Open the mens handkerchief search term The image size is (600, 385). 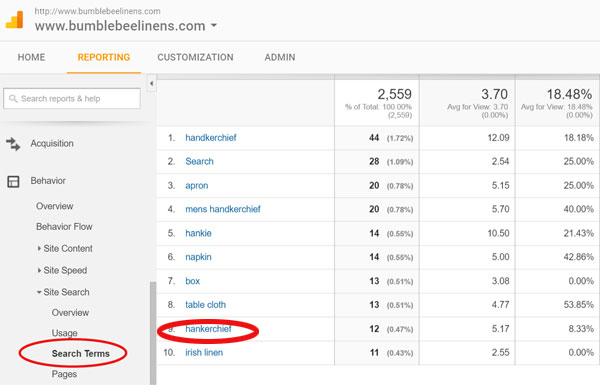(223, 209)
